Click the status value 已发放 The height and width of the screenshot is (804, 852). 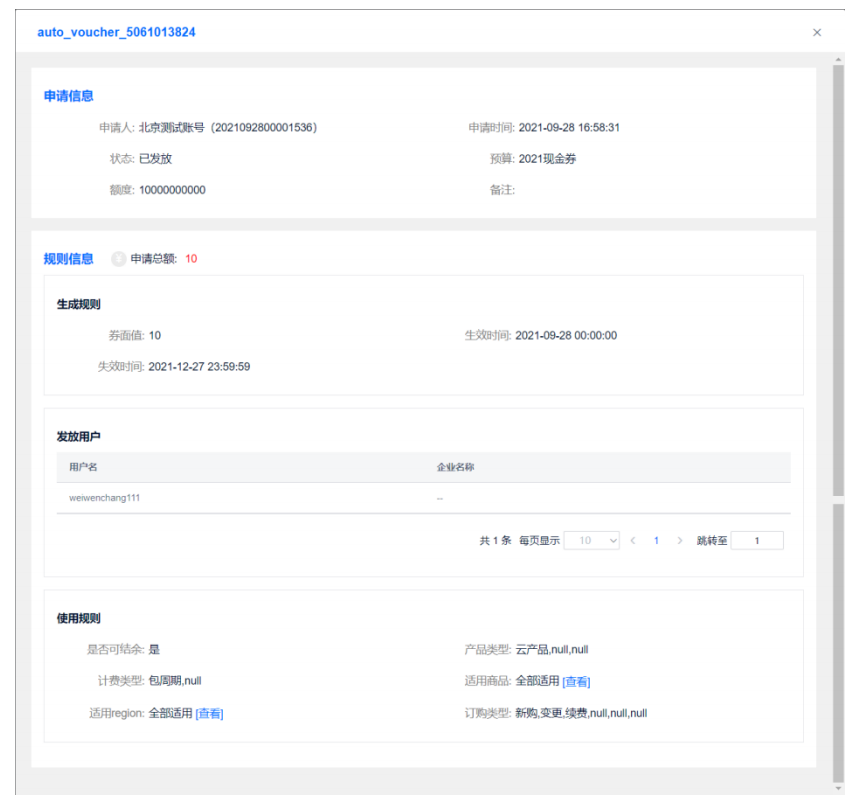click(x=155, y=159)
